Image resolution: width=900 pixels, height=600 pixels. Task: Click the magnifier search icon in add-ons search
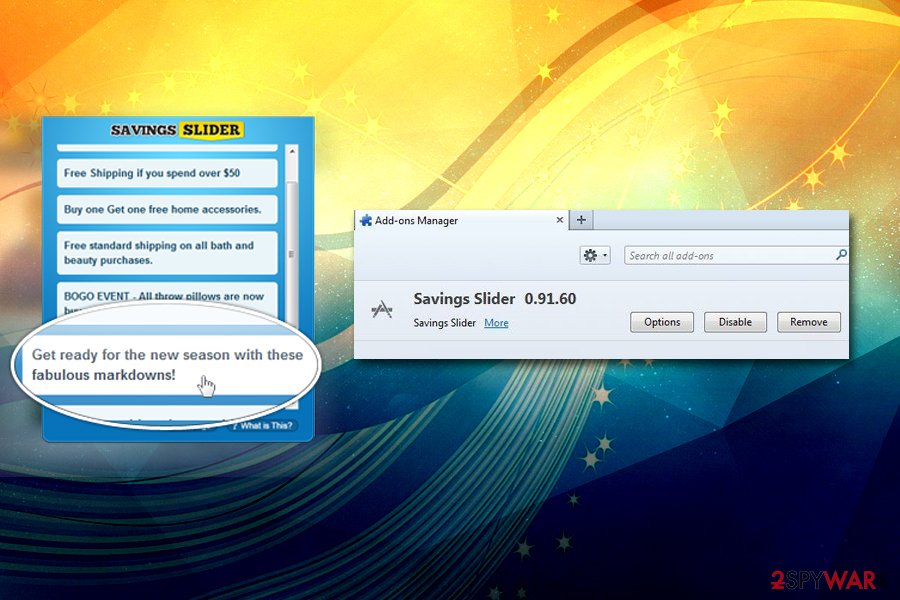[841, 254]
